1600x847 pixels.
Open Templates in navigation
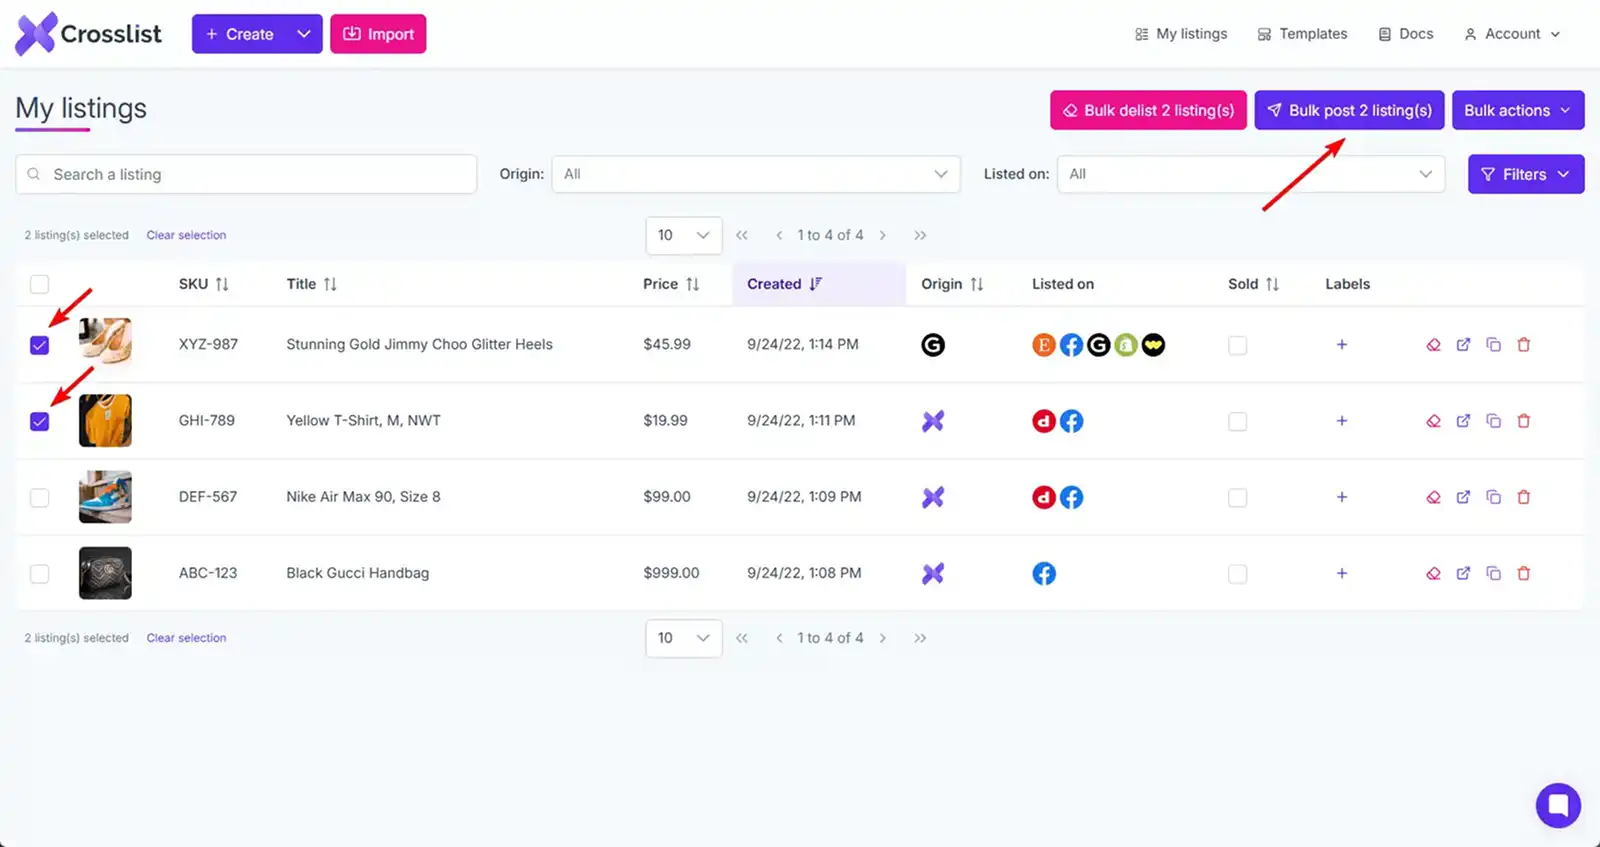(x=1302, y=34)
